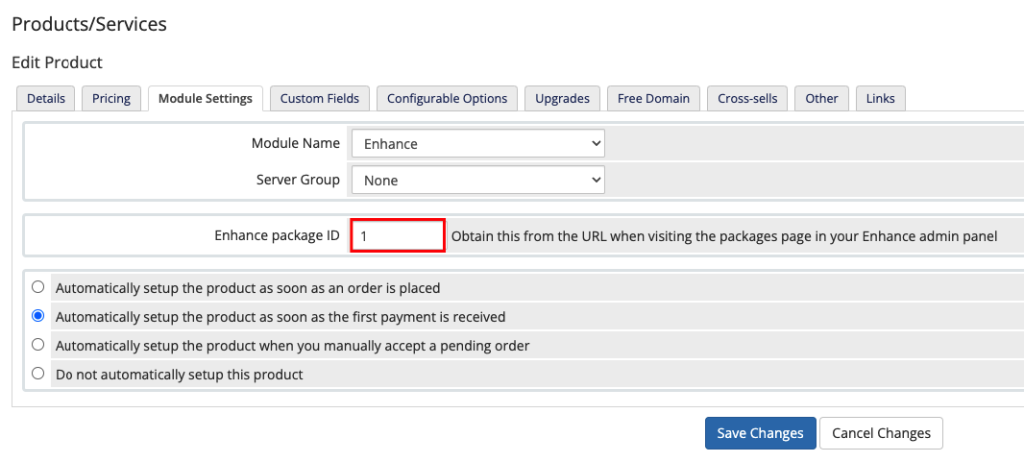The width and height of the screenshot is (1024, 462).
Task: Open the Links tab
Action: 880,99
